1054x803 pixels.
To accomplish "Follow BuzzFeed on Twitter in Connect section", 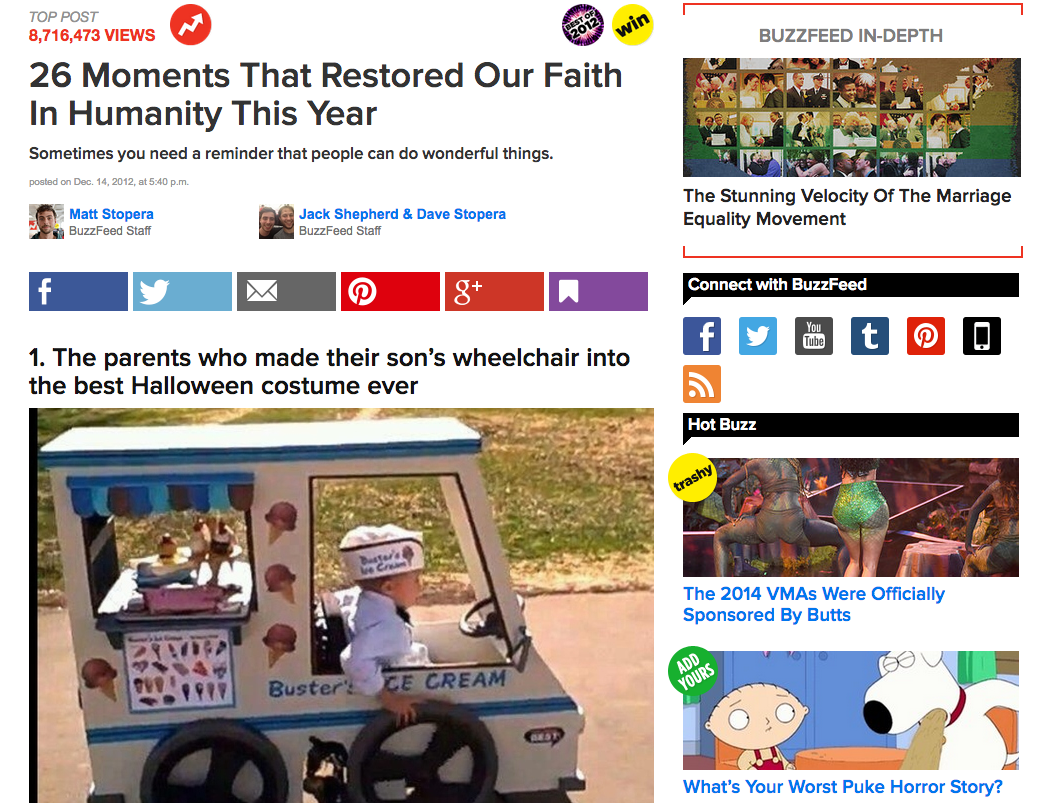I will click(x=758, y=336).
